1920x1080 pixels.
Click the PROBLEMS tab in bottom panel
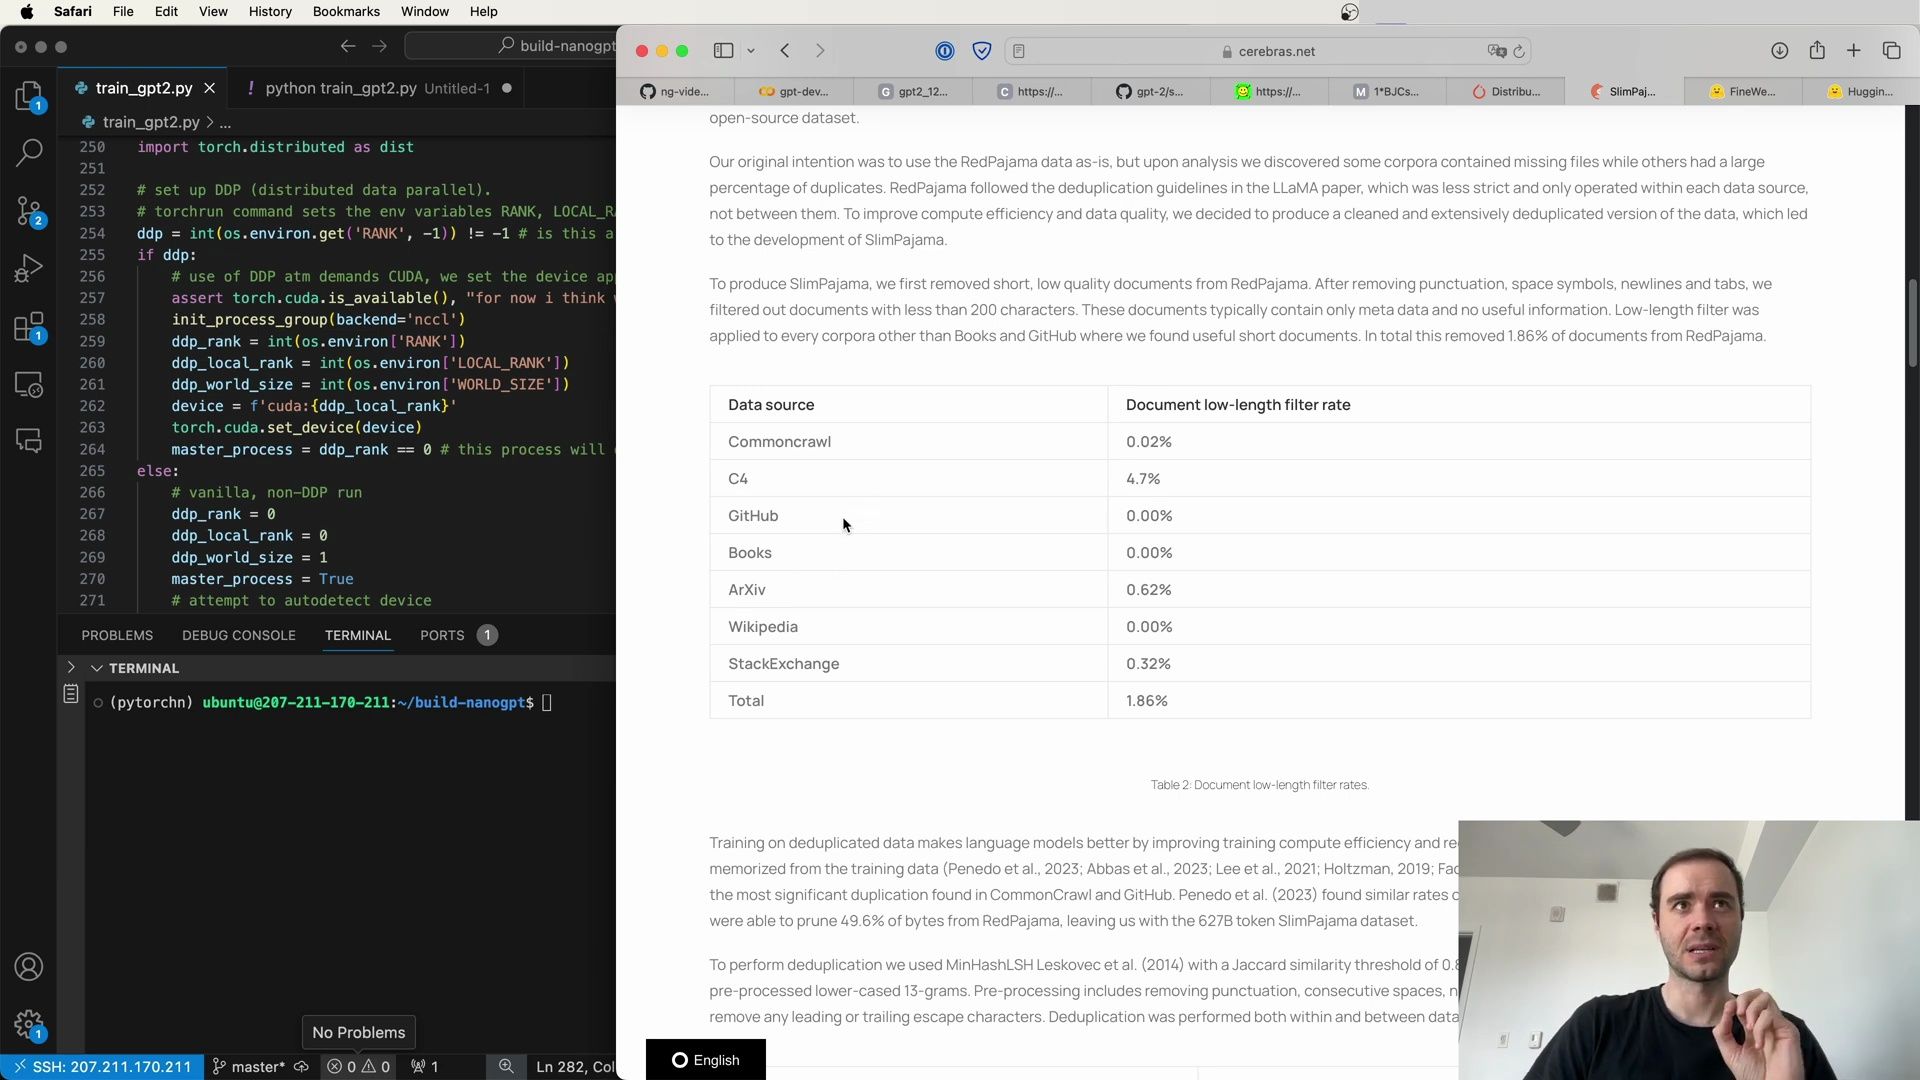point(117,634)
